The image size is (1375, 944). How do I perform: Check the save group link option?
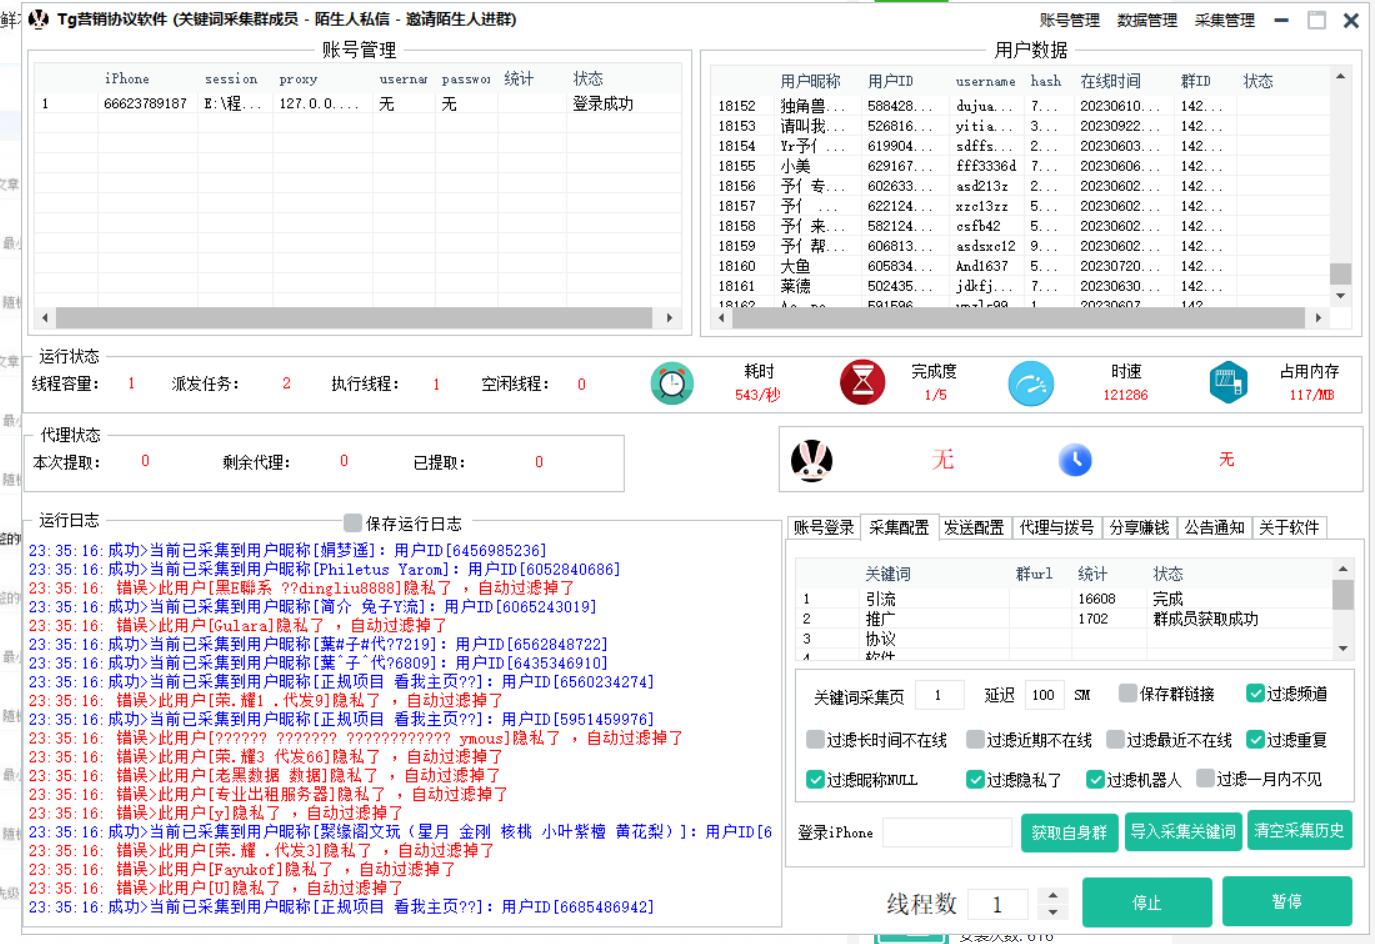(x=1128, y=693)
